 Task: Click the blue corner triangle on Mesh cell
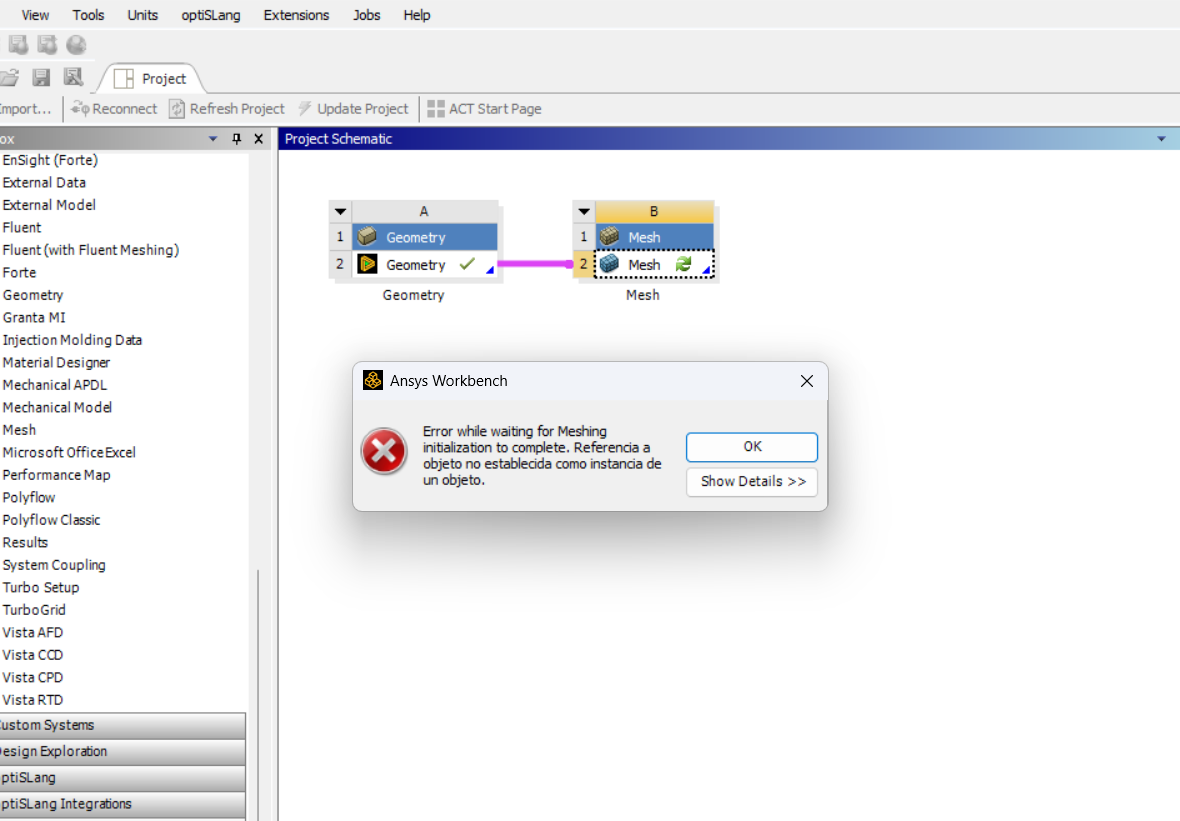tap(706, 270)
